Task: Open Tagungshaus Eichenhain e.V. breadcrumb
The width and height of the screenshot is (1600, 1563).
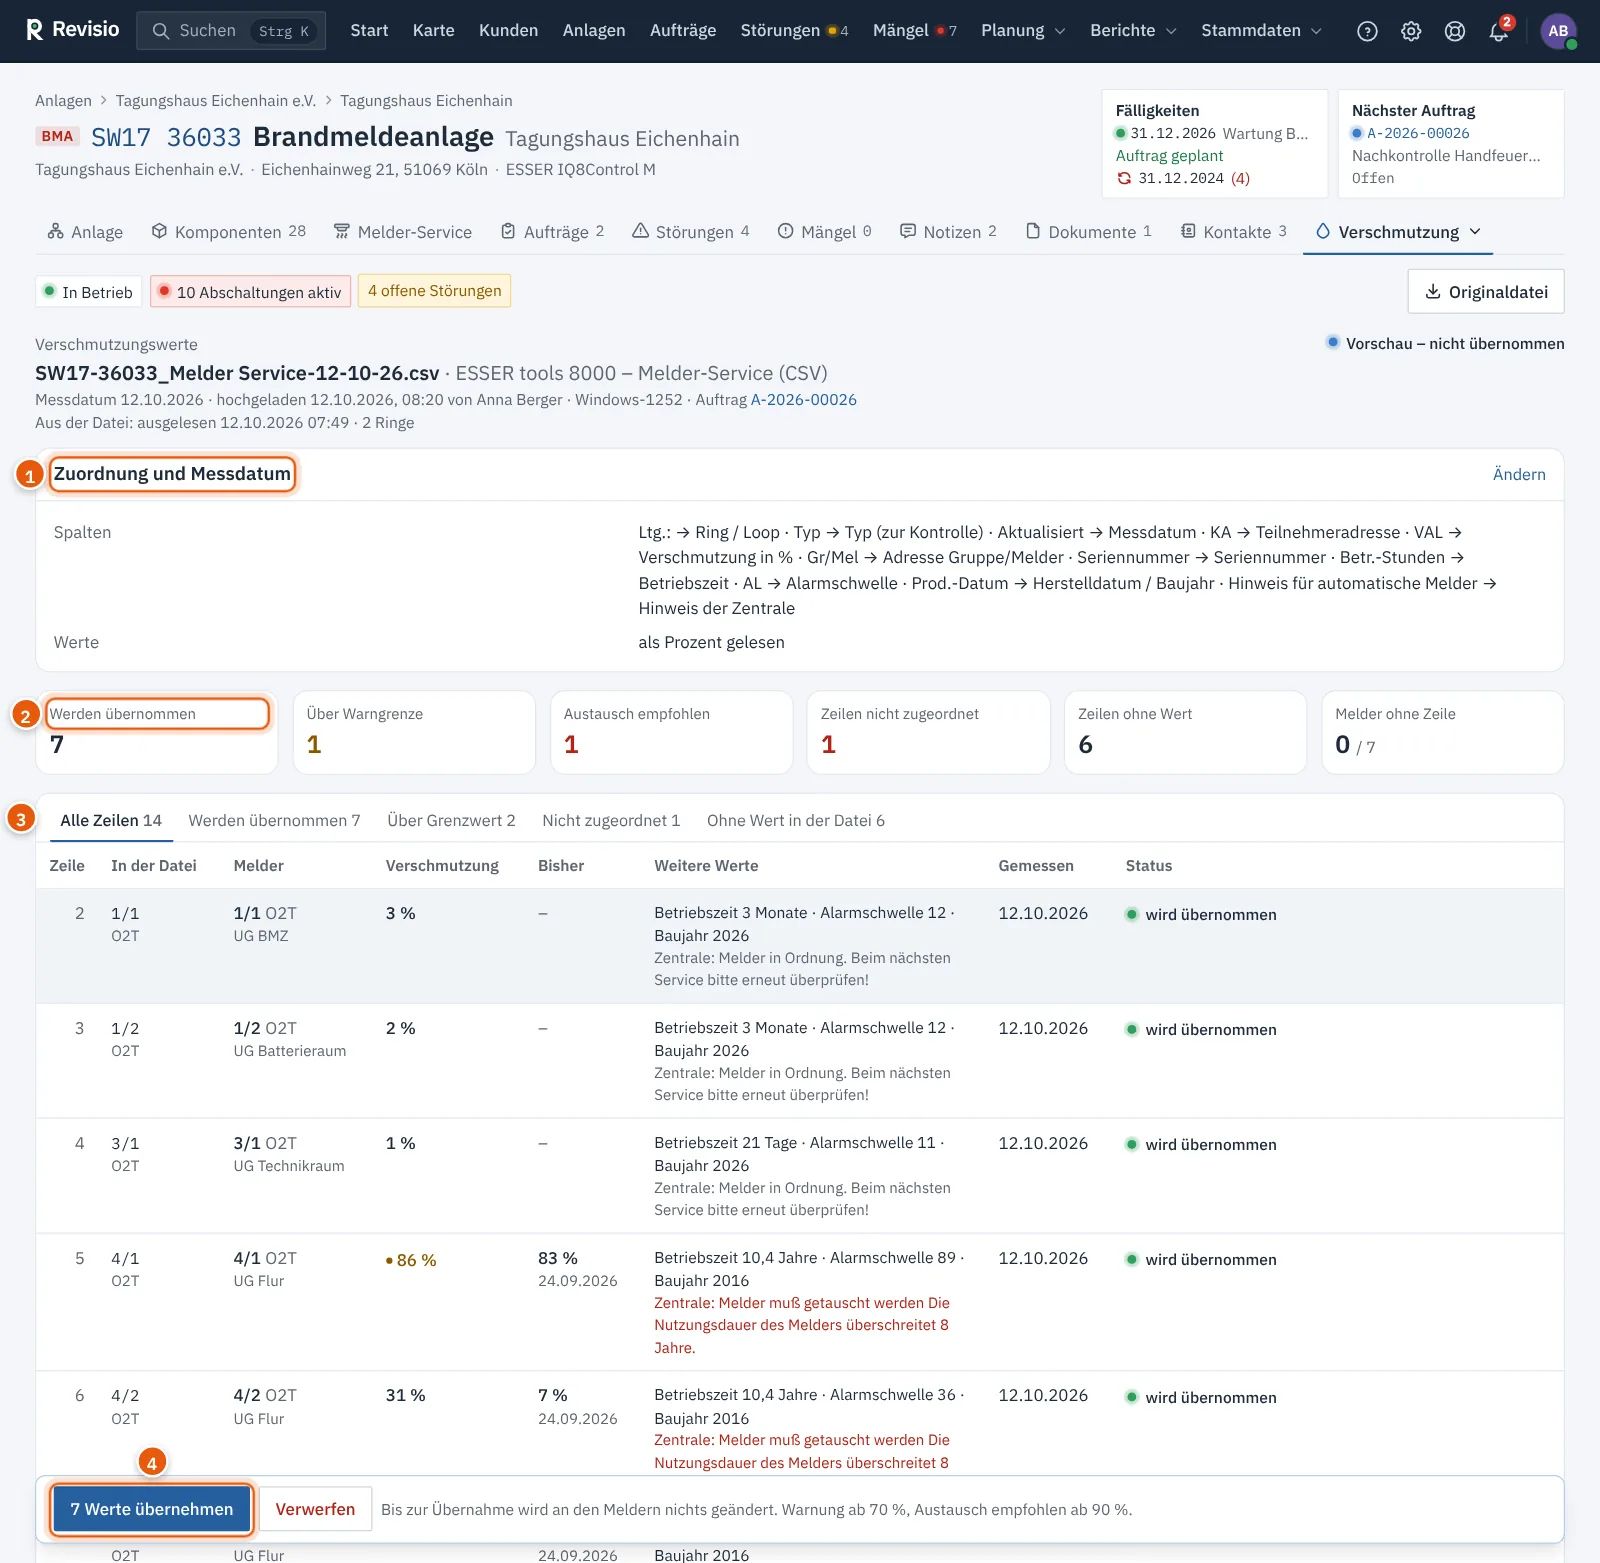Action: pos(216,100)
